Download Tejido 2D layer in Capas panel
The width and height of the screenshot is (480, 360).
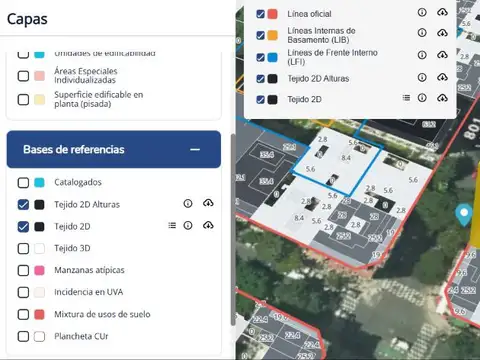click(x=208, y=225)
